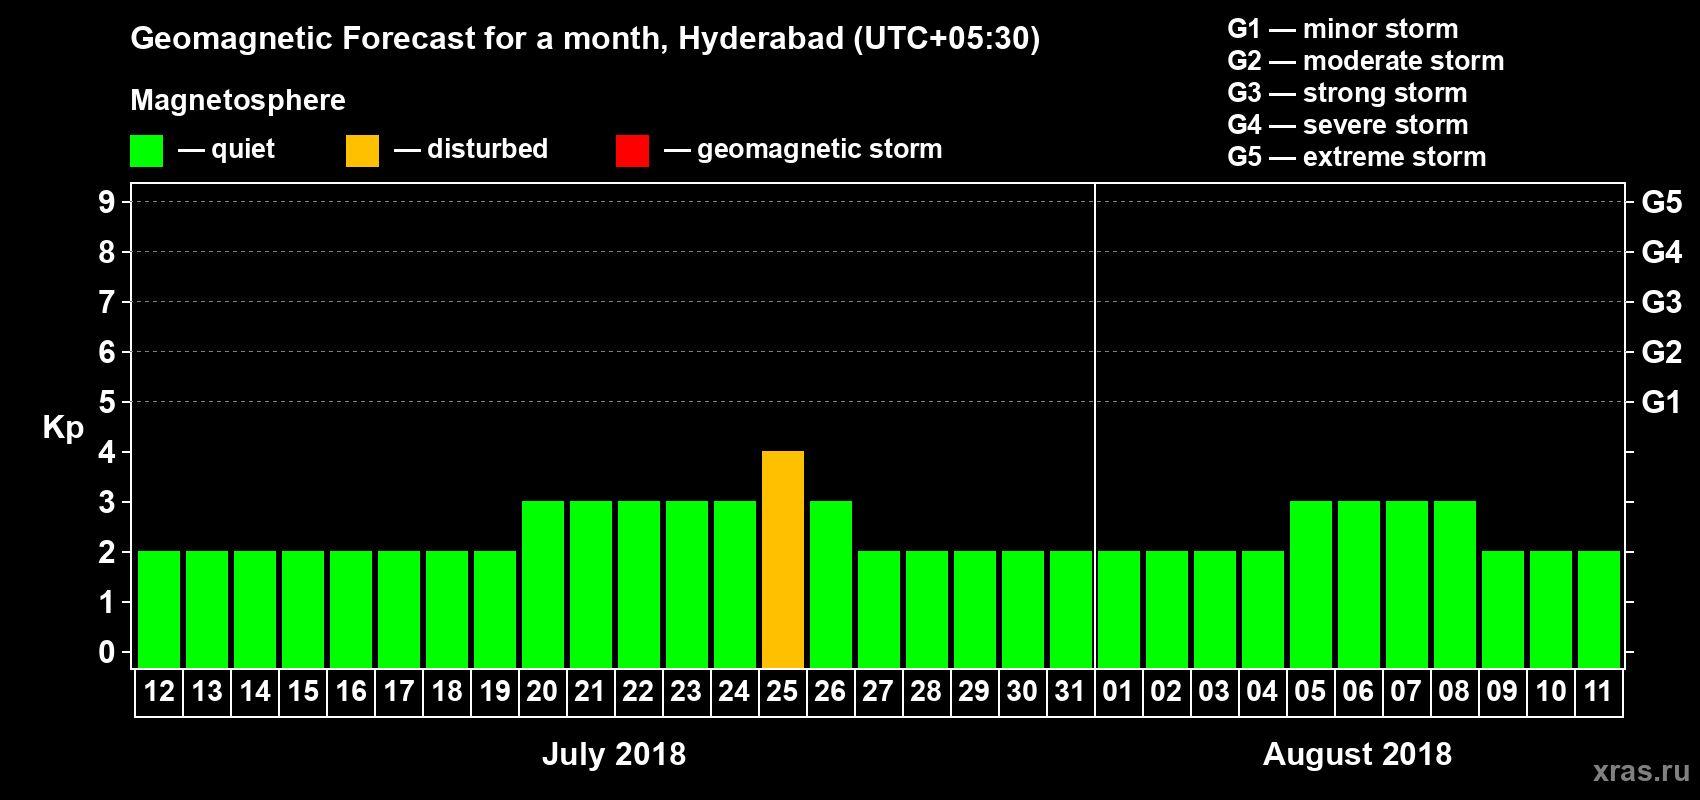This screenshot has width=1700, height=800.
Task: Click the bar for August 01
Action: click(1119, 609)
